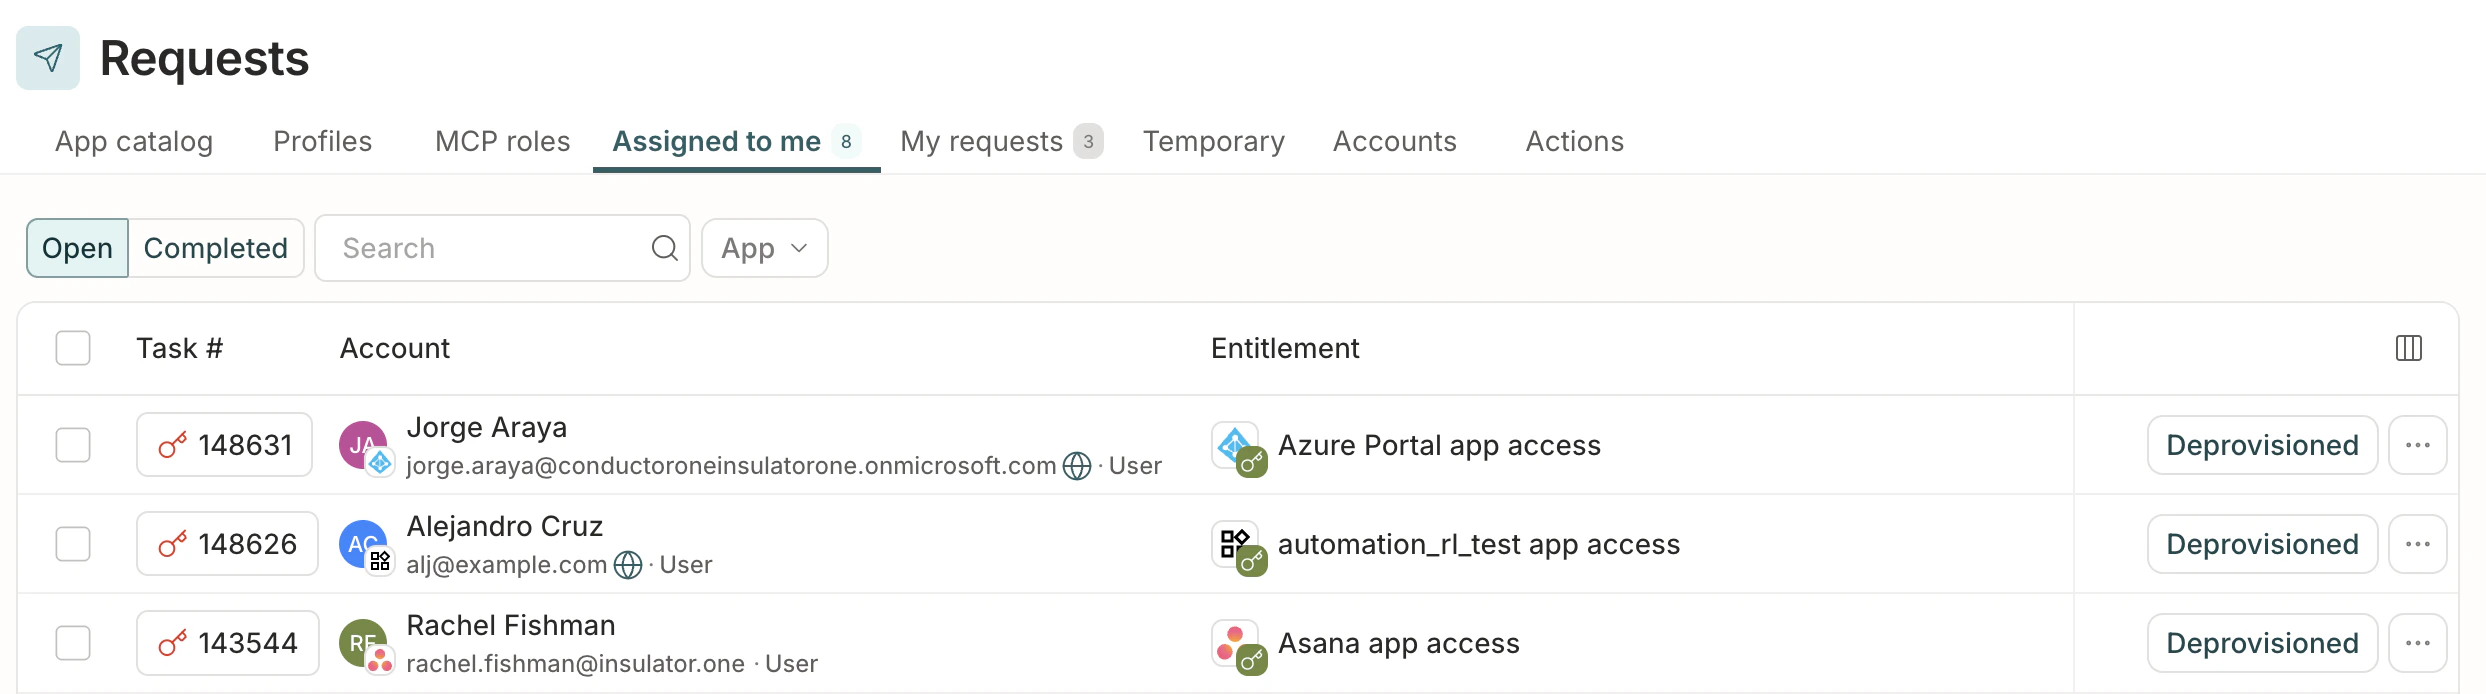
Task: Click rachel.fishman@insulator.one email text
Action: click(x=576, y=664)
